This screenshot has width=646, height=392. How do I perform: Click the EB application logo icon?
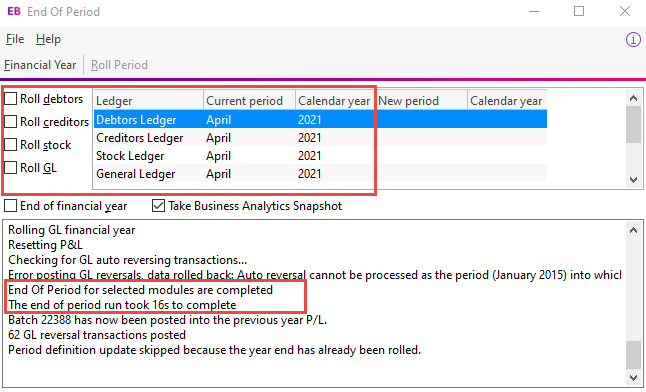point(14,11)
